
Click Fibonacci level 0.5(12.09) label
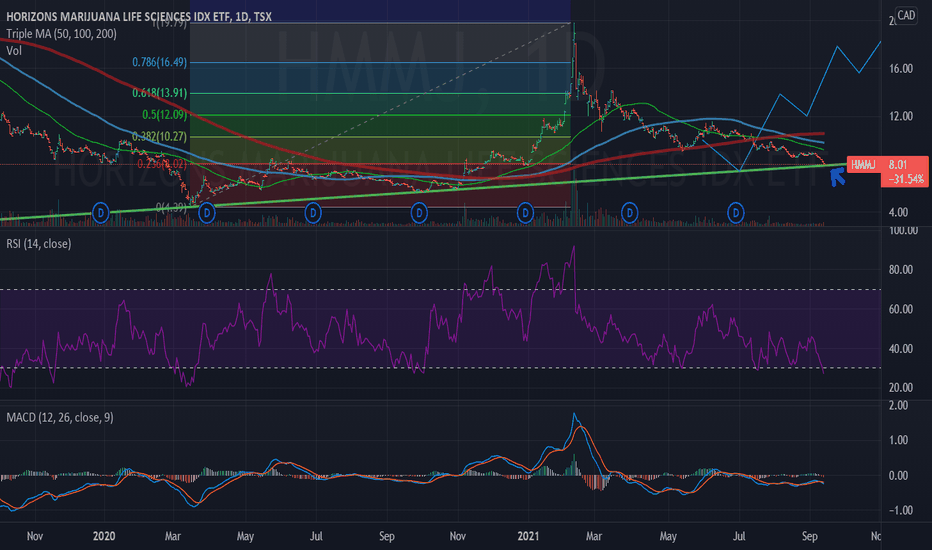pos(164,114)
